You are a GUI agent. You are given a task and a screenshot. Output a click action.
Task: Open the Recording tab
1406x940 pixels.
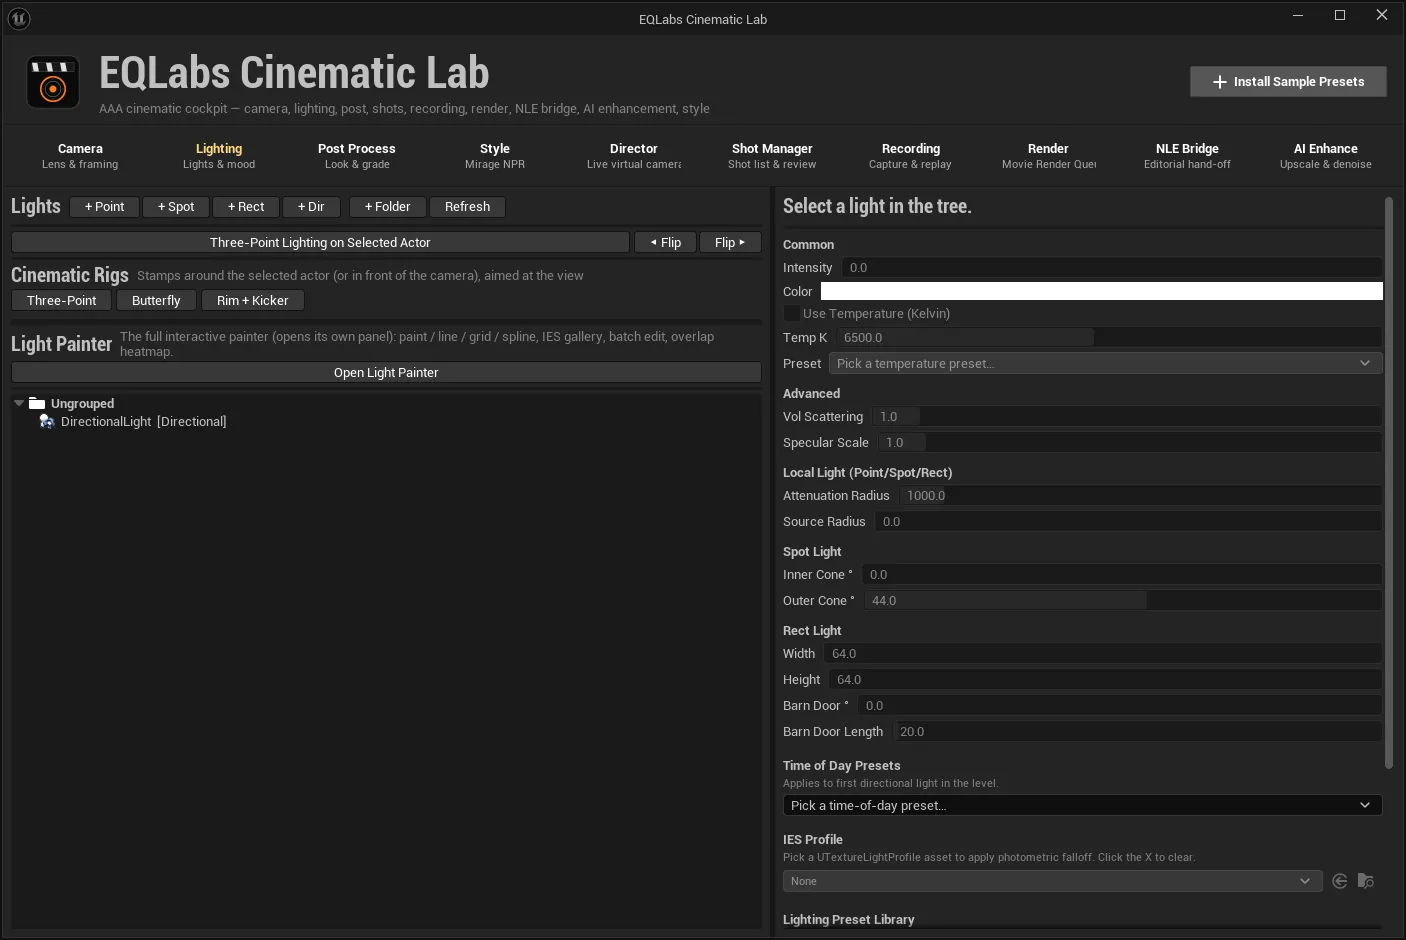910,156
